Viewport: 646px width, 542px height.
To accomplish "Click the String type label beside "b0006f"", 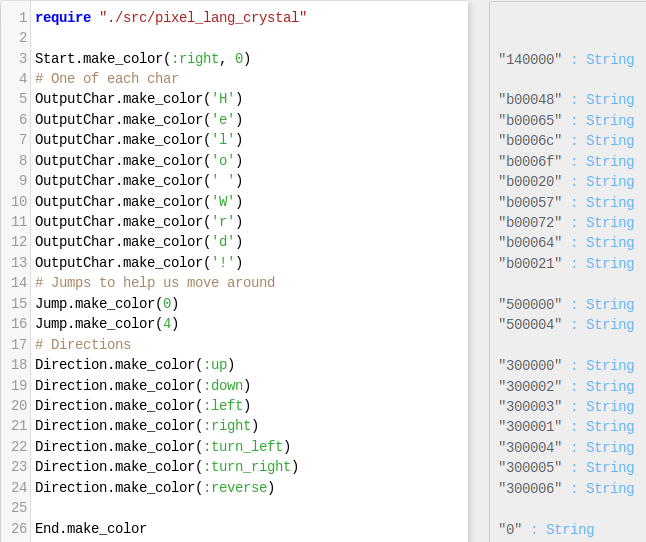I will coord(610,161).
